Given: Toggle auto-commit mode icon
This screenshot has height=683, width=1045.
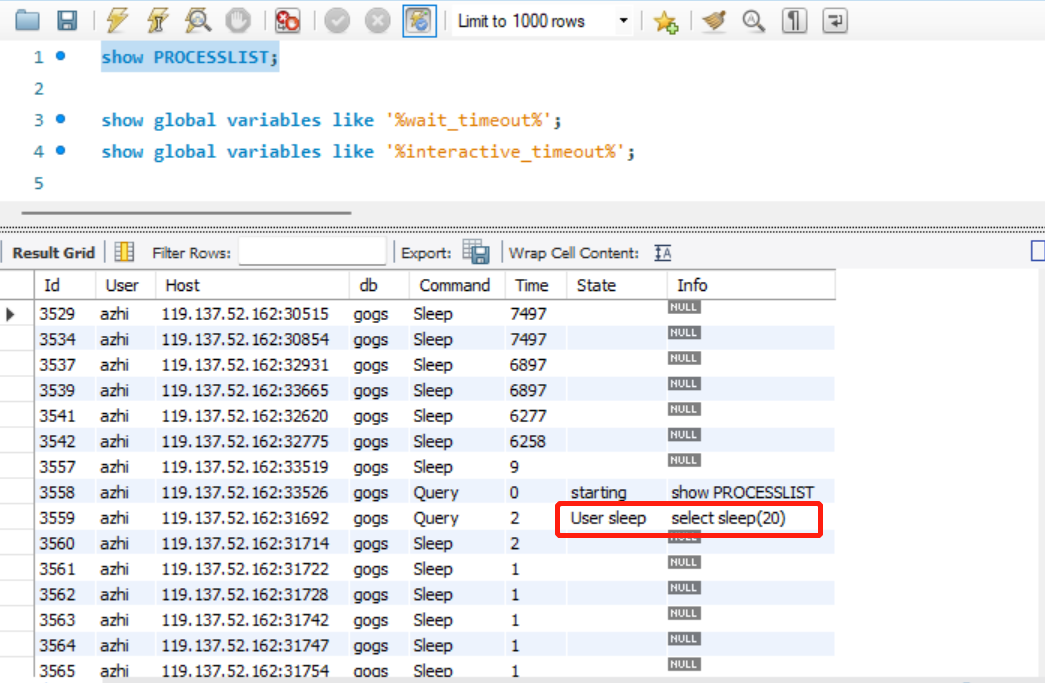Looking at the screenshot, I should (x=419, y=21).
